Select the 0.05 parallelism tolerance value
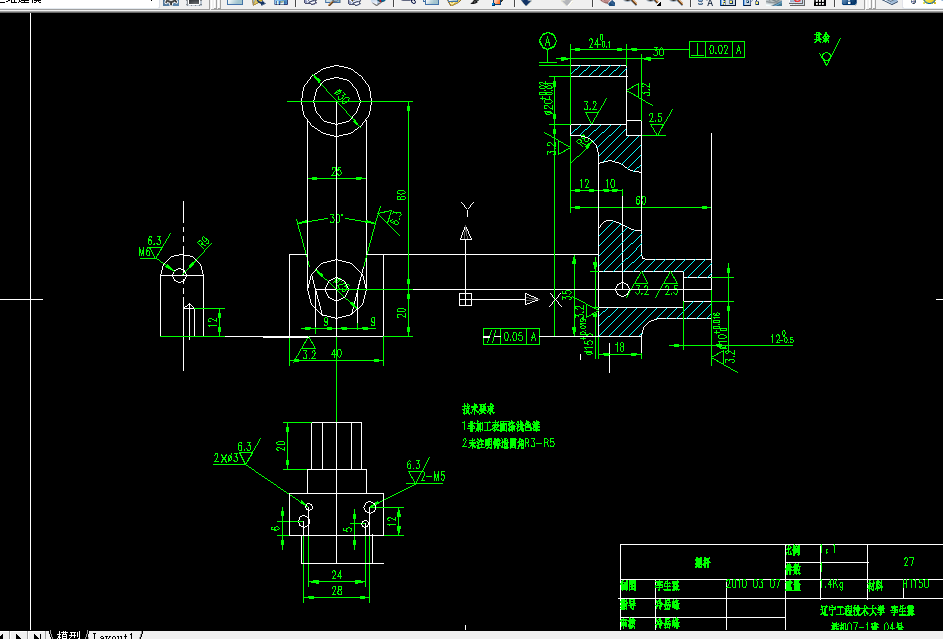Viewport: 943px width, 639px height. tap(513, 337)
